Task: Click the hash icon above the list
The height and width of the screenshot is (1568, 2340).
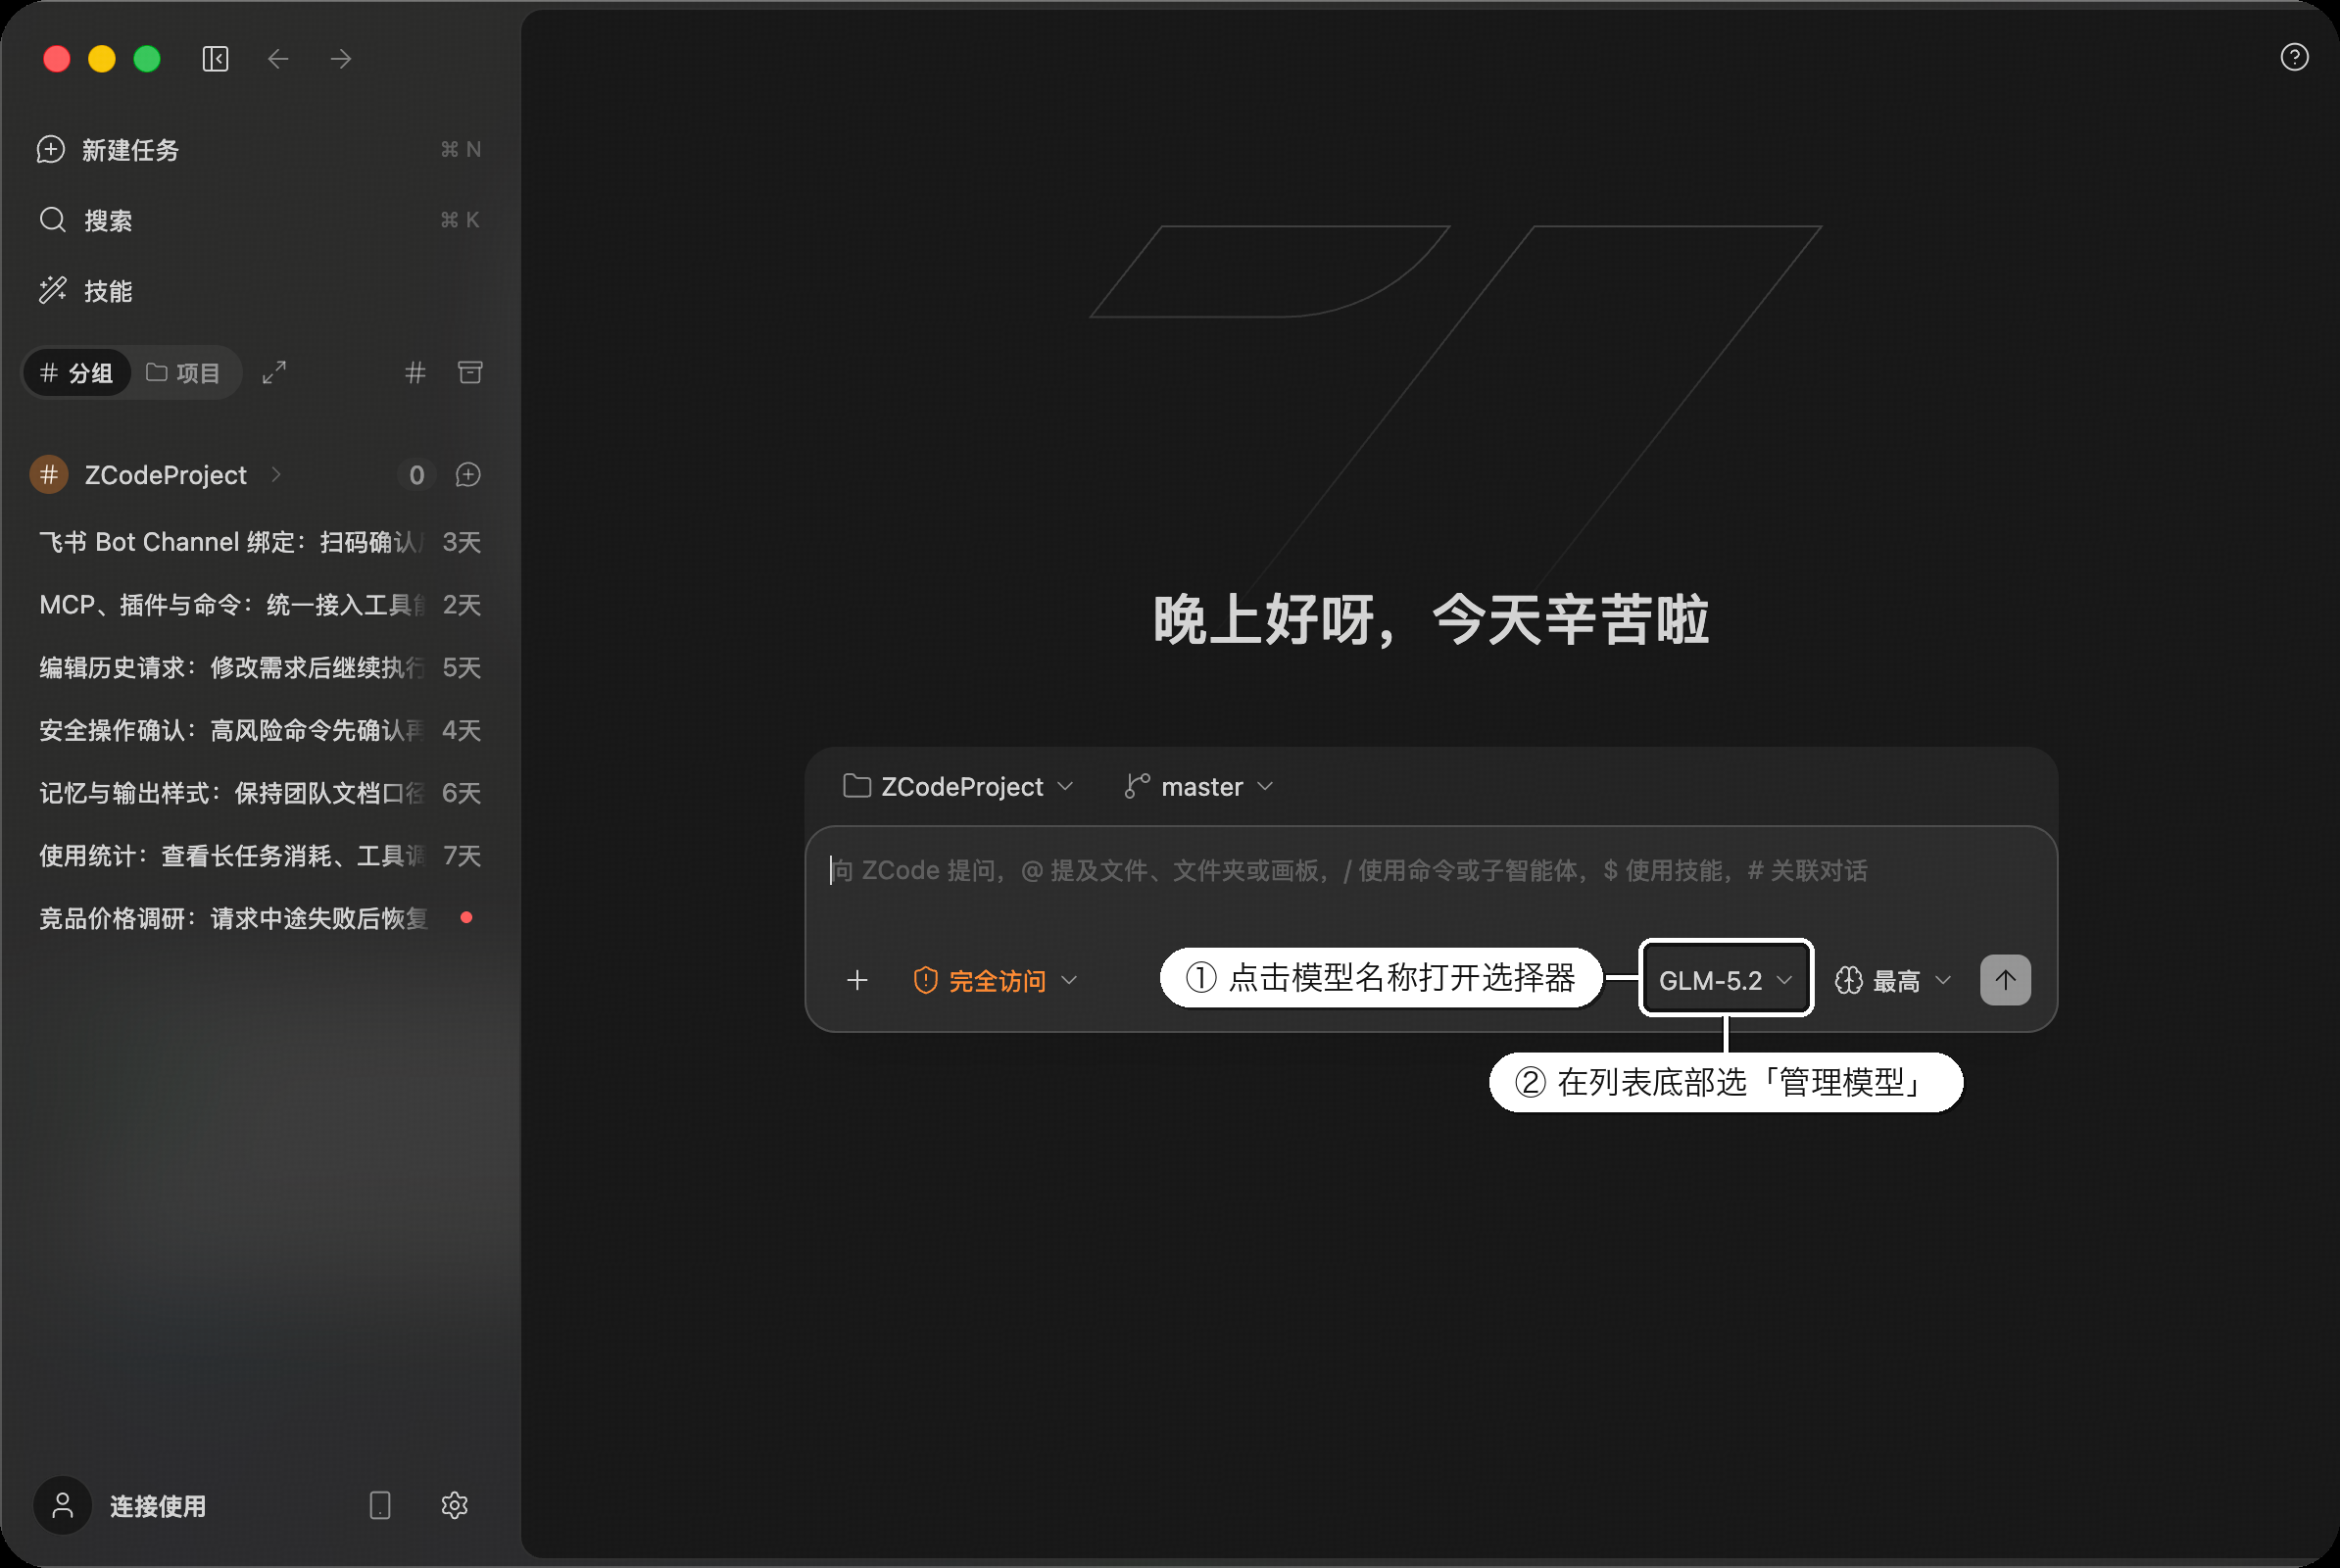Action: [x=415, y=373]
